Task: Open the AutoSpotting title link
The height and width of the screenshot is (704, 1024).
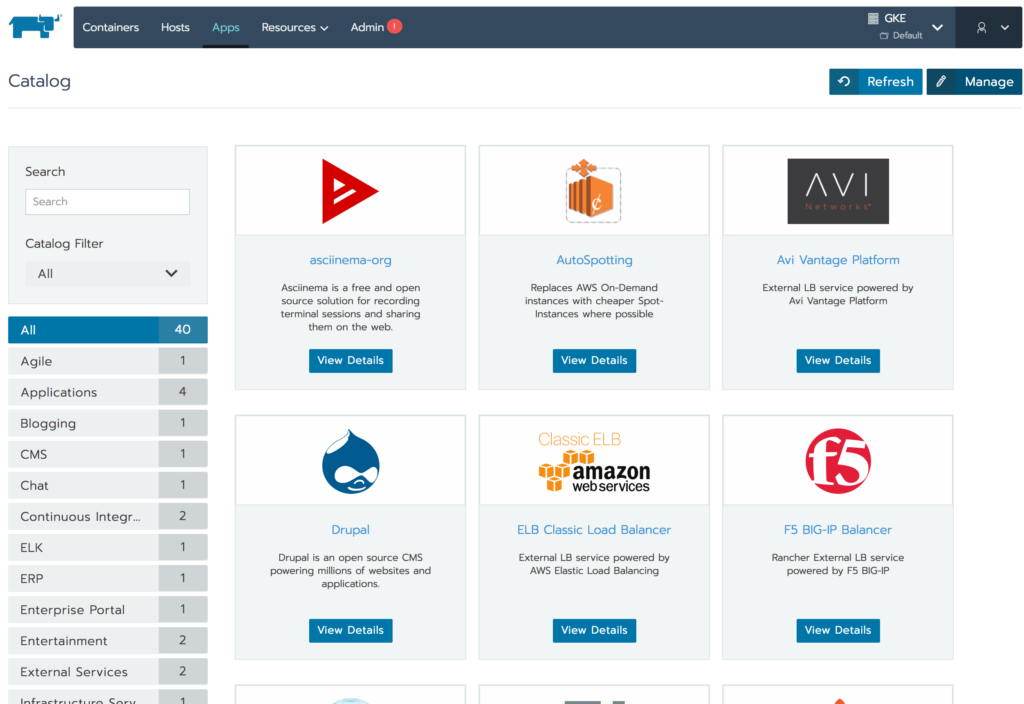Action: pos(594,260)
